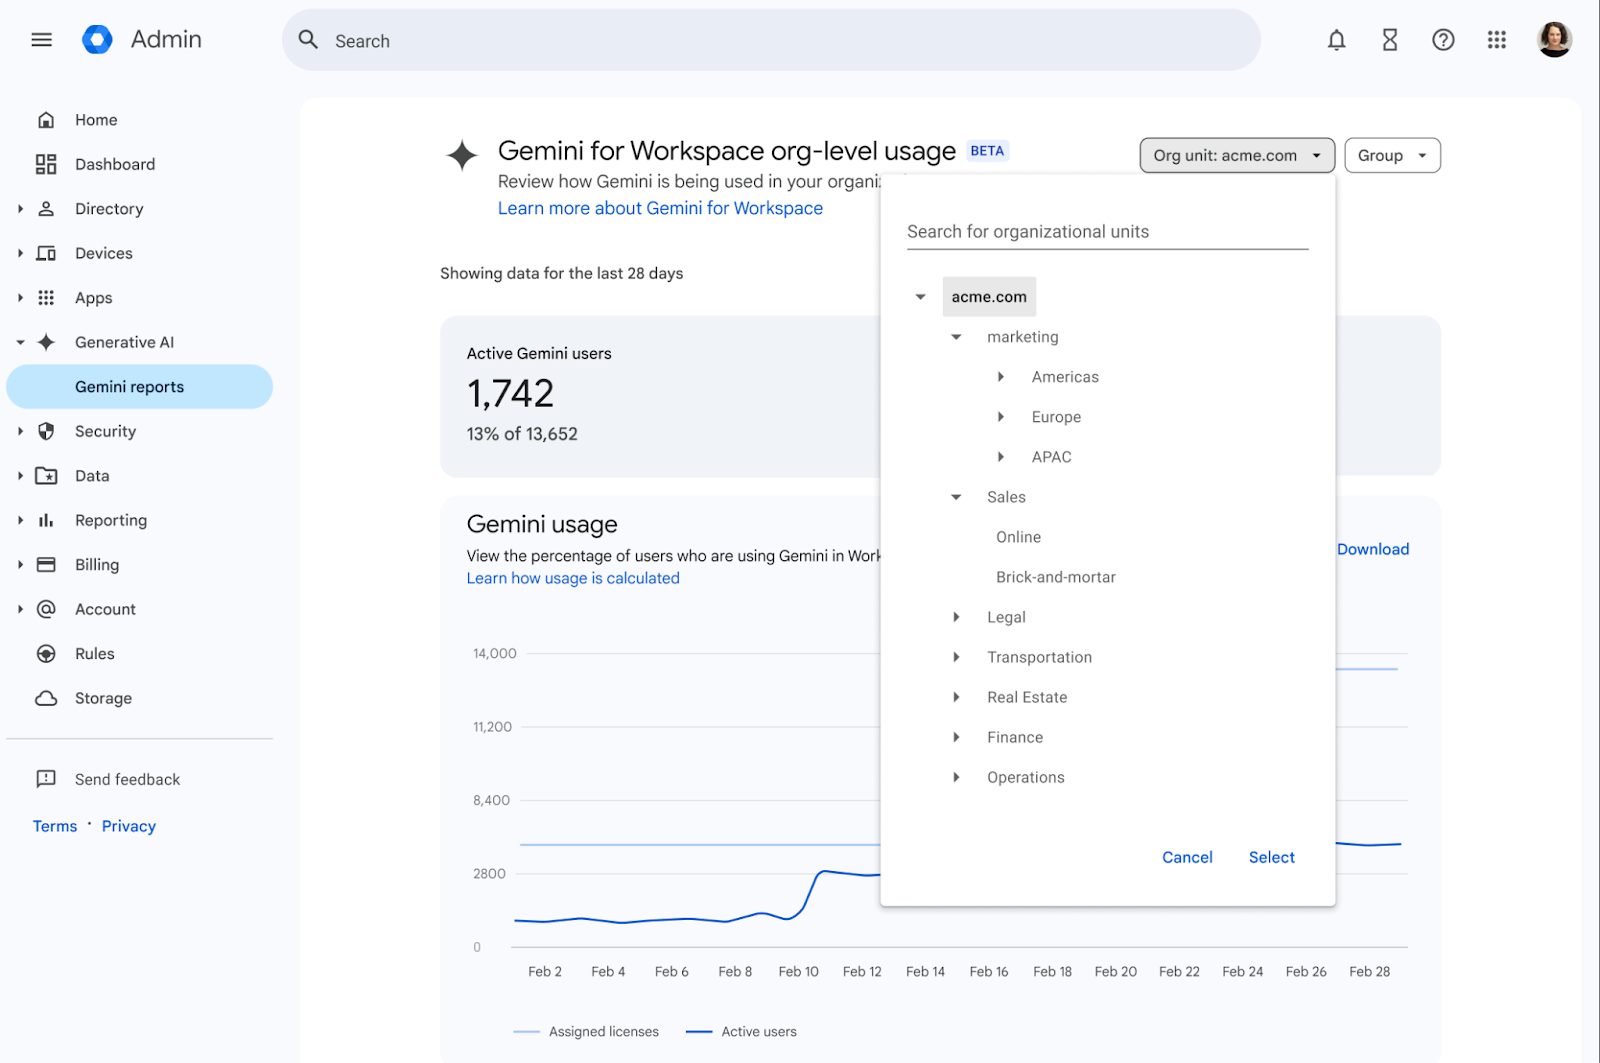Open the main hamburger menu
Viewport: 1600px width, 1063px height.
41,40
